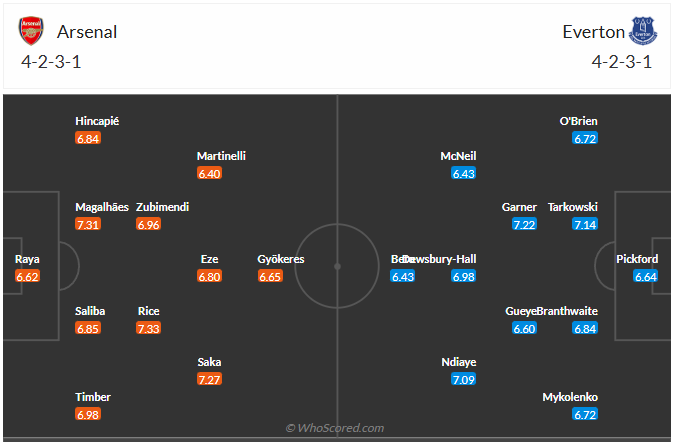Select Arsenal team name in header
The width and height of the screenshot is (674, 442).
pos(87,32)
